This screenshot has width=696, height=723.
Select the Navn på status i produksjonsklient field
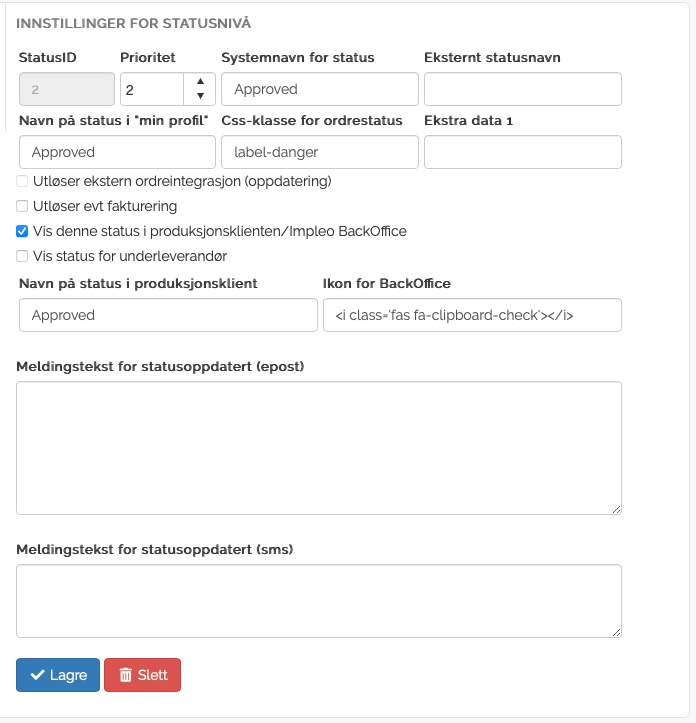coord(167,315)
